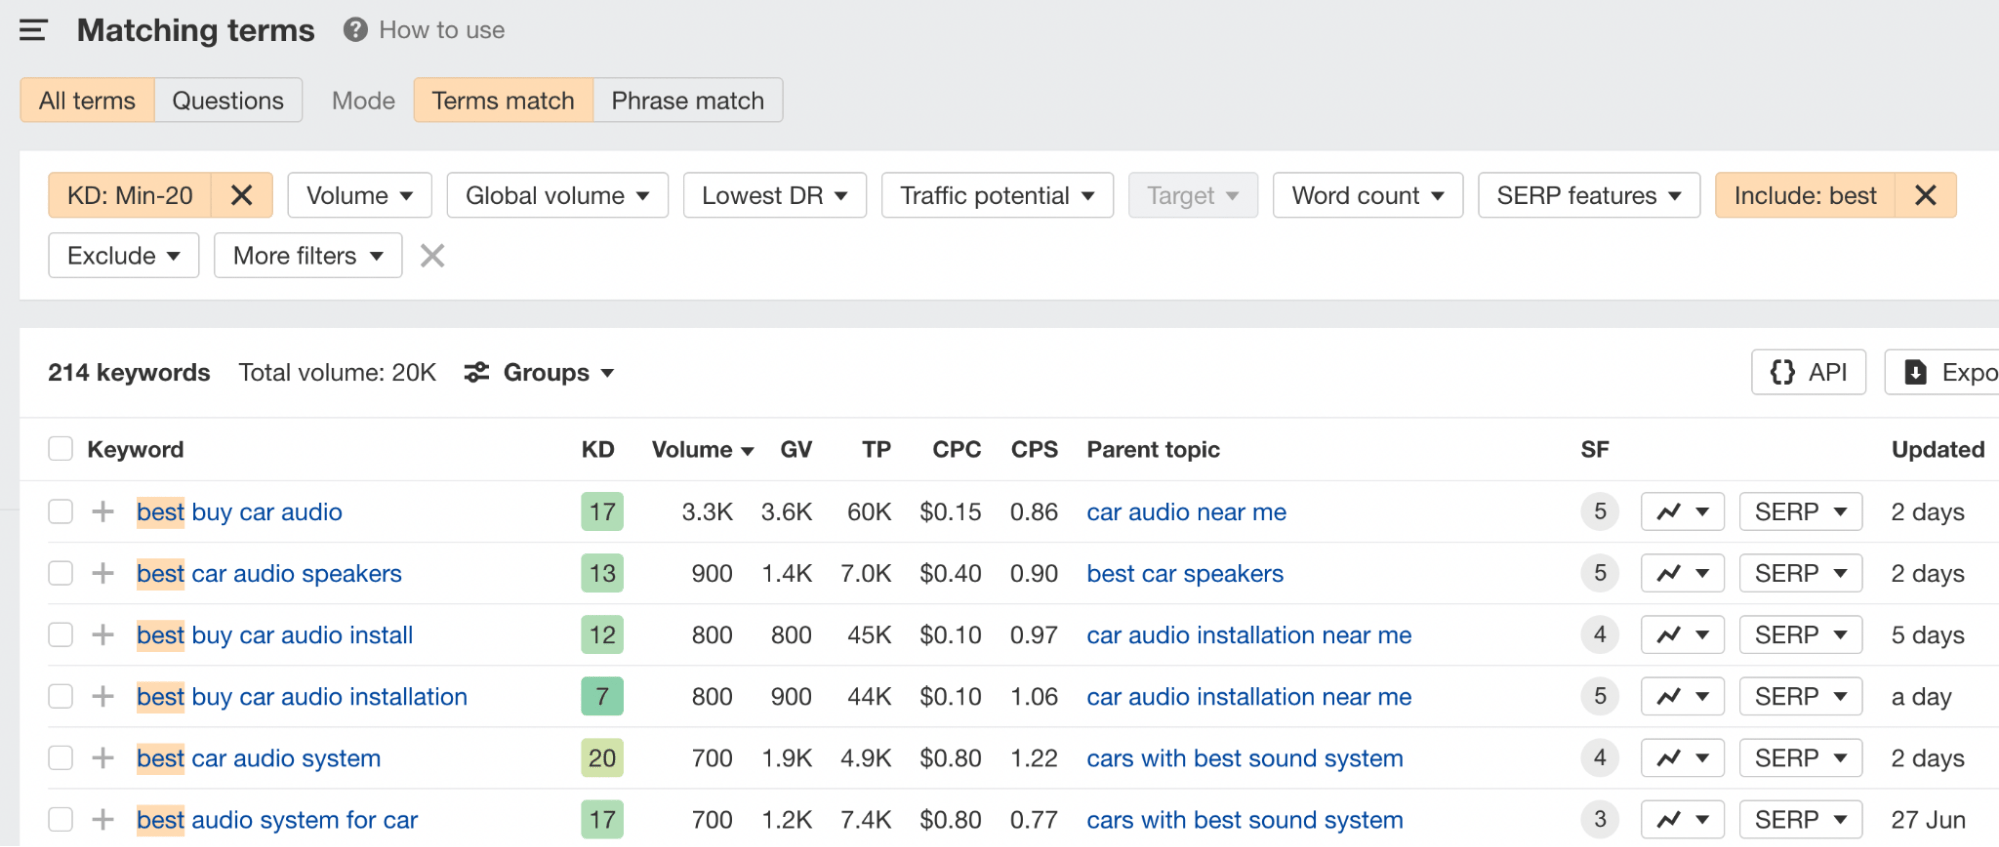Click SF badge 5 for best car audio speakers
This screenshot has height=847, width=1999.
point(1600,573)
